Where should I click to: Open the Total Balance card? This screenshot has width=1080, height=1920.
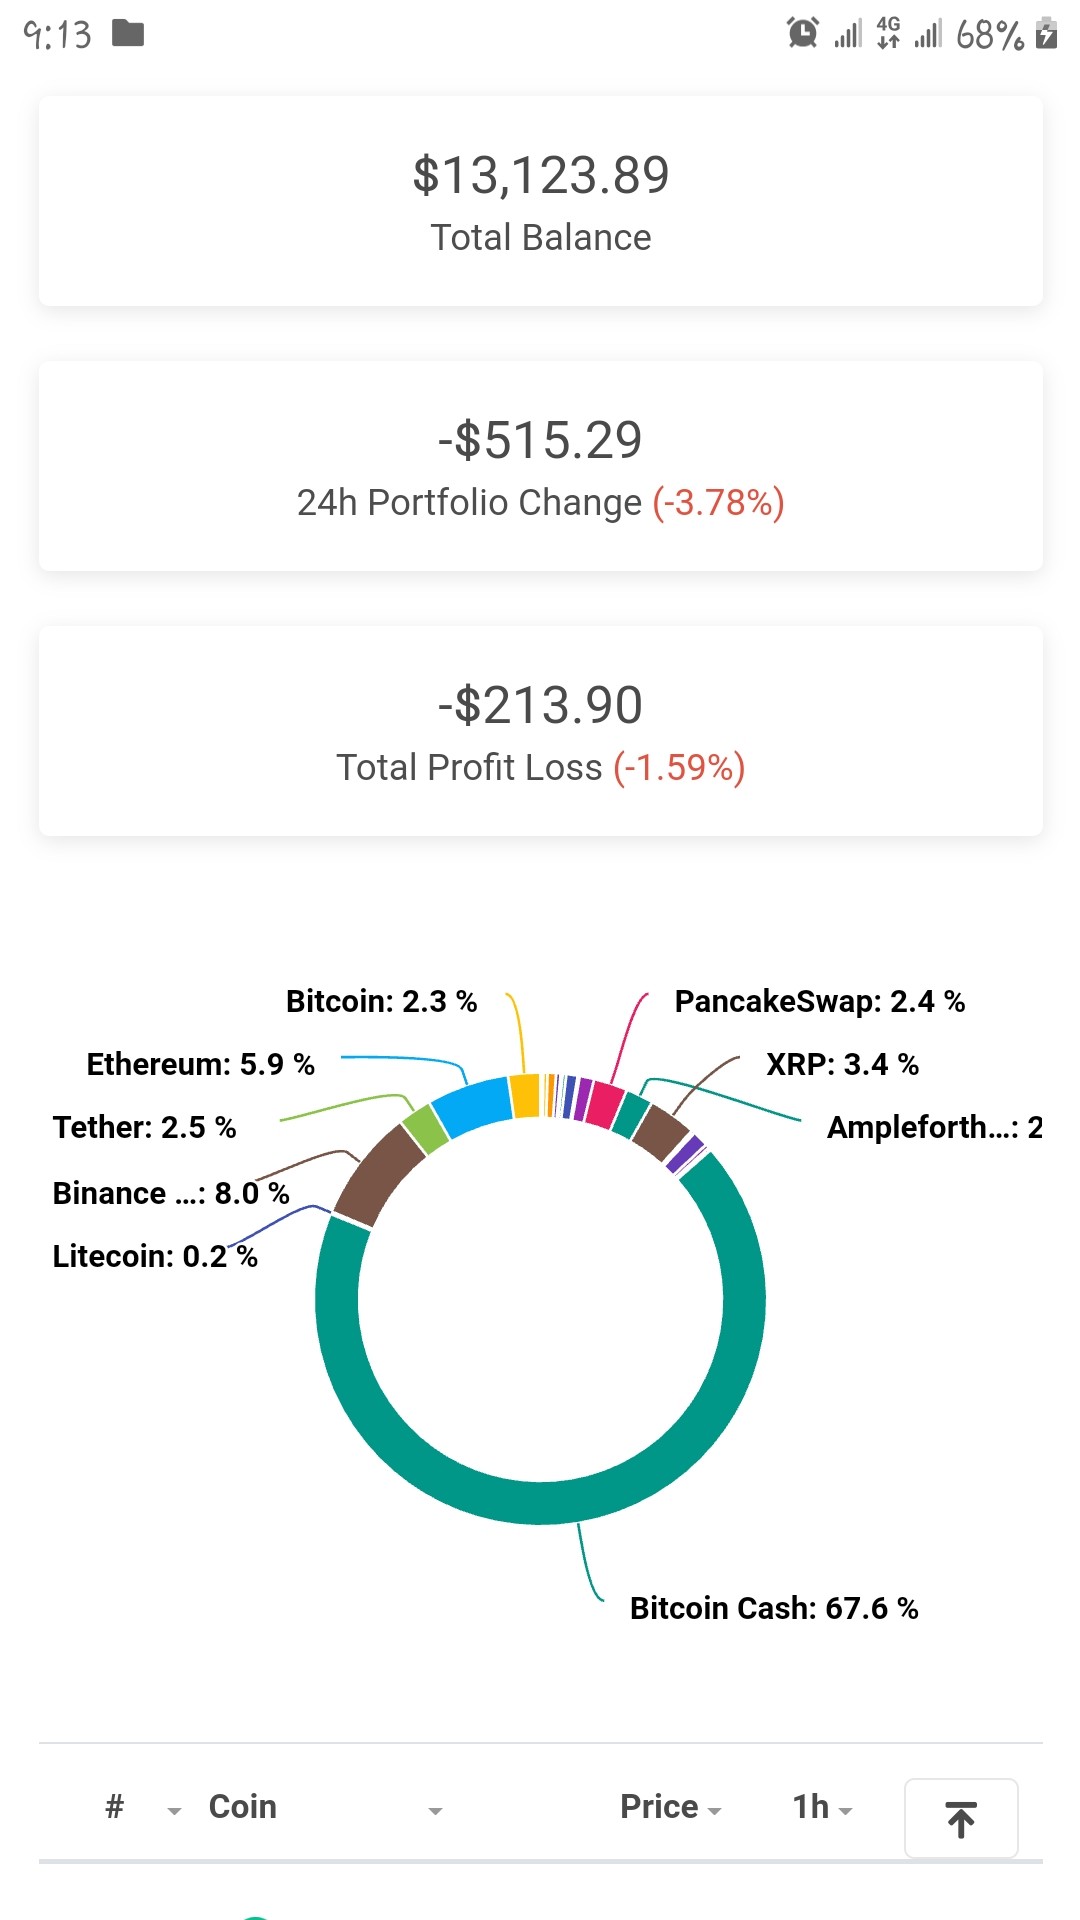click(x=541, y=201)
